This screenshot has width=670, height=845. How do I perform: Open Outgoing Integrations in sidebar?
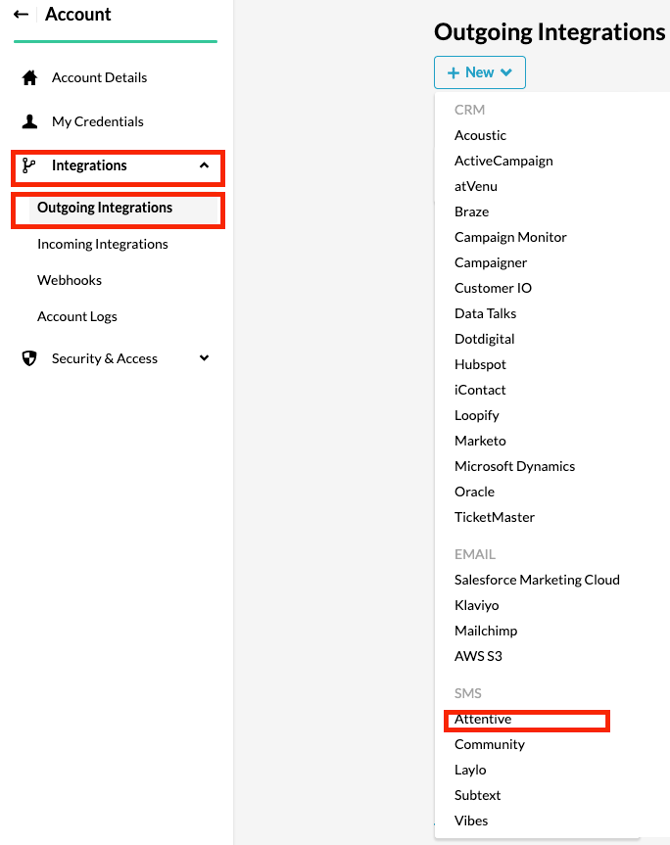coord(105,208)
